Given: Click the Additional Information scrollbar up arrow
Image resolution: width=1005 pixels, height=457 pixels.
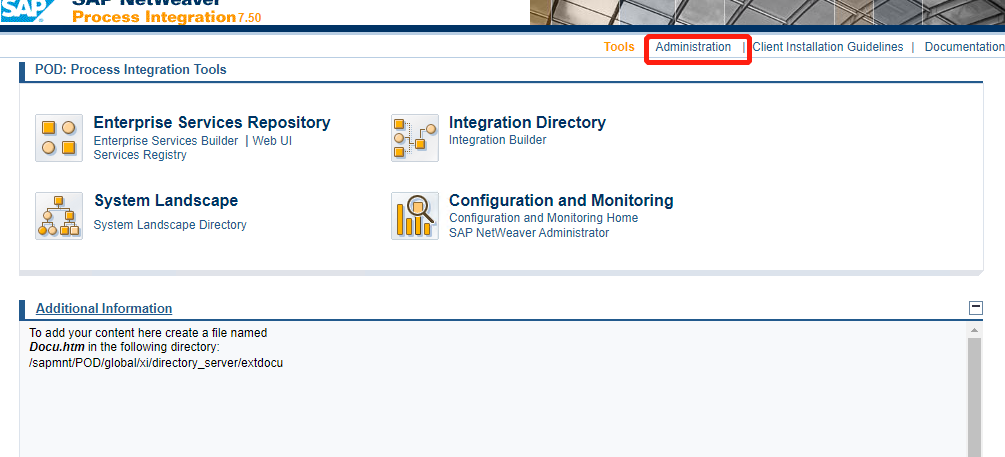Looking at the screenshot, I should pyautogui.click(x=974, y=330).
